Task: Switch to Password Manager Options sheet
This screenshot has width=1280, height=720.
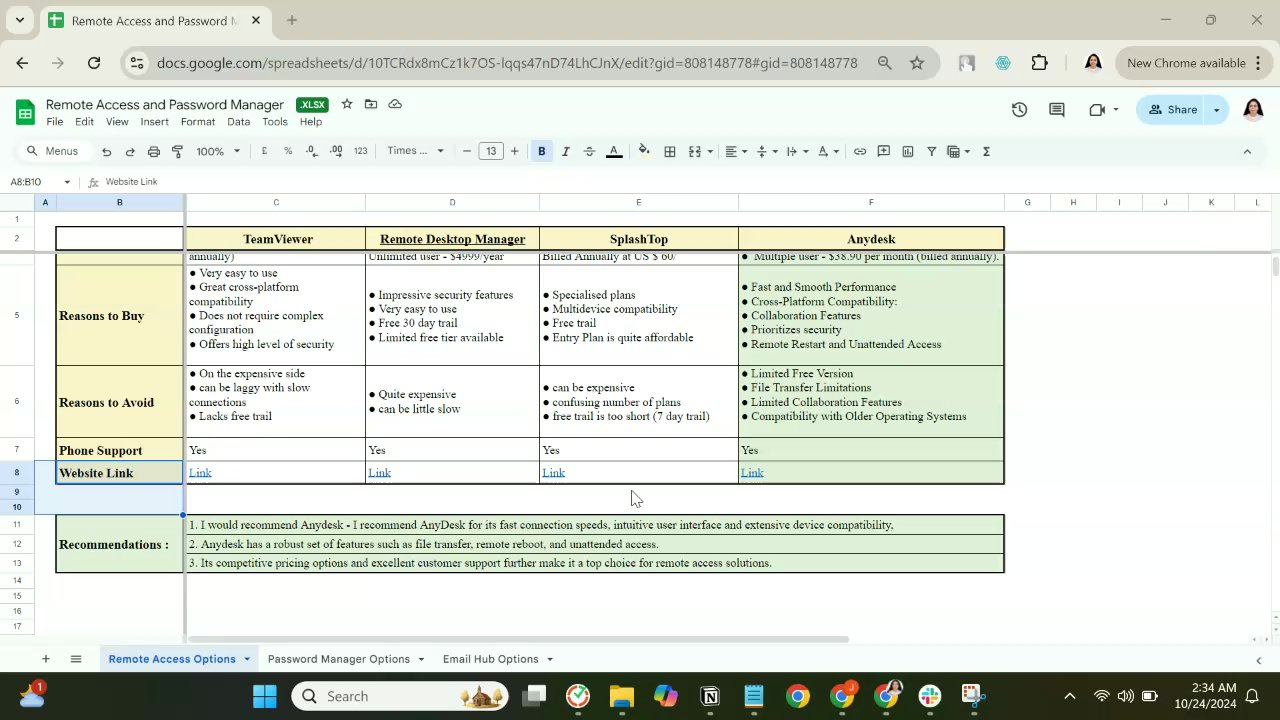Action: tap(339, 659)
